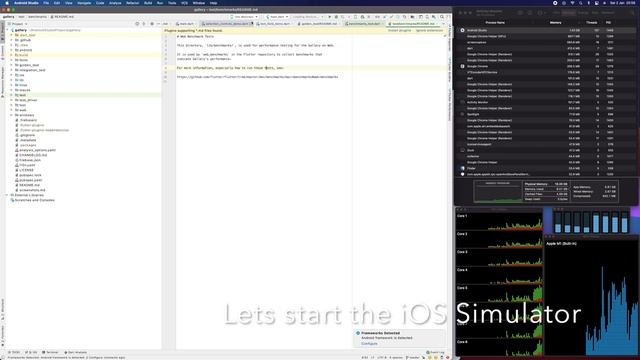Open the Dart Analysis tool window
This screenshot has width=640, height=360.
pyautogui.click(x=76, y=352)
